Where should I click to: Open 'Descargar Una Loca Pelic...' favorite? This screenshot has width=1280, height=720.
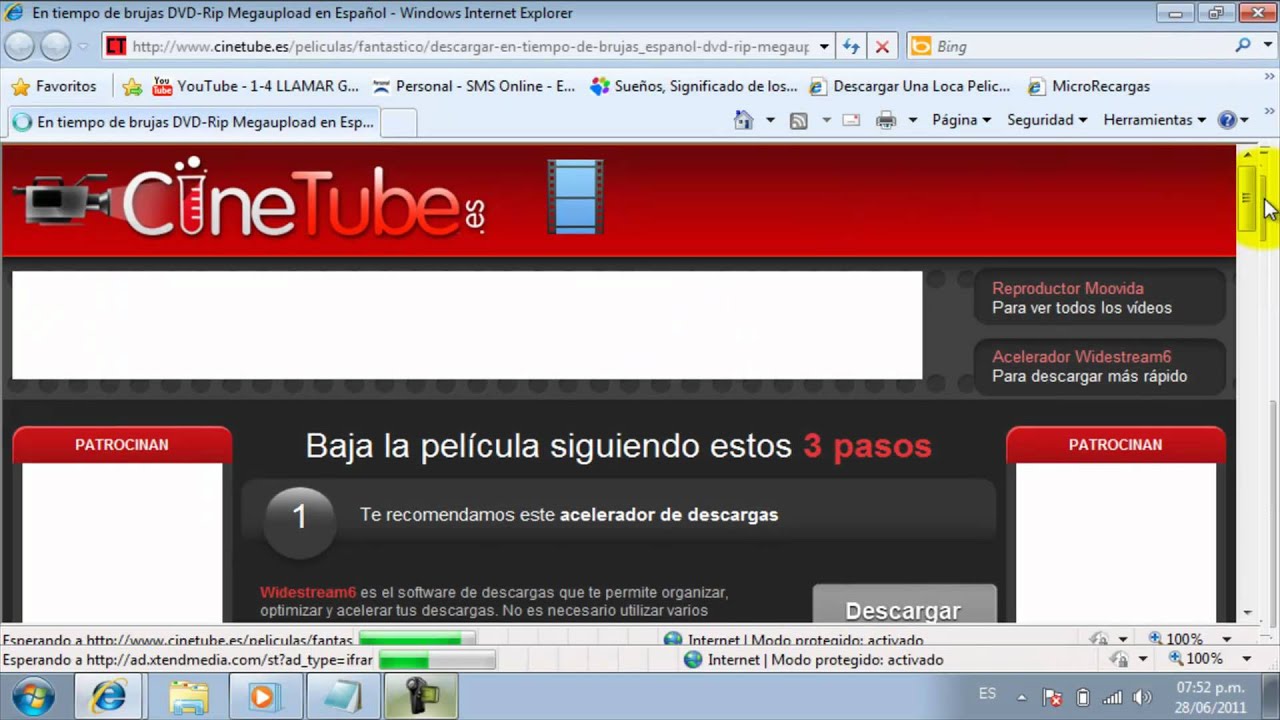click(910, 87)
